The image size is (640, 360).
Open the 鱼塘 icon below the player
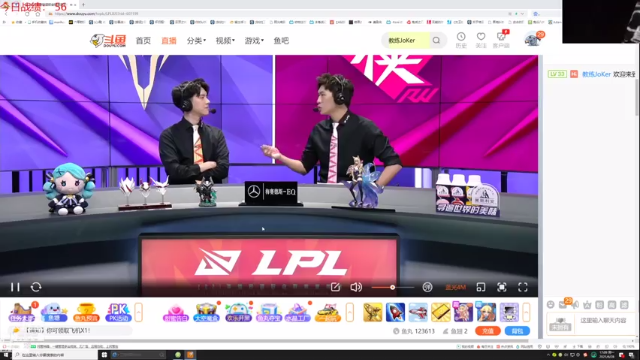pos(54,312)
